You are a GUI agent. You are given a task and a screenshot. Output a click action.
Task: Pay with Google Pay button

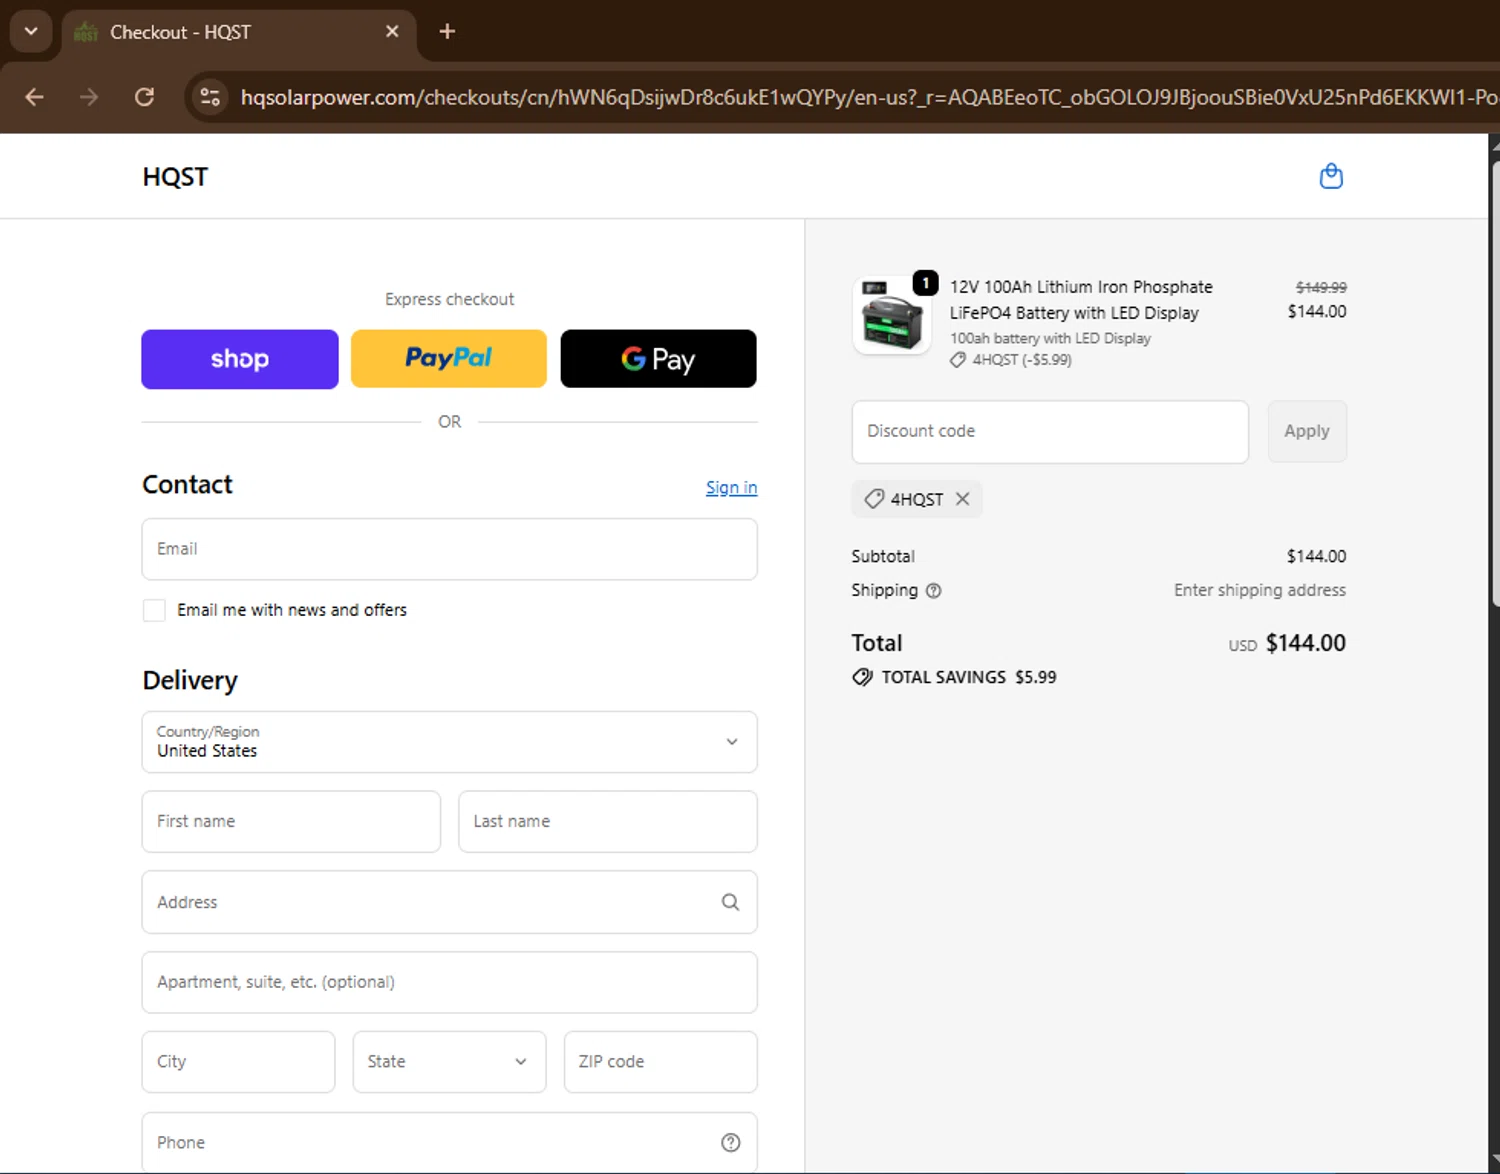click(x=658, y=359)
